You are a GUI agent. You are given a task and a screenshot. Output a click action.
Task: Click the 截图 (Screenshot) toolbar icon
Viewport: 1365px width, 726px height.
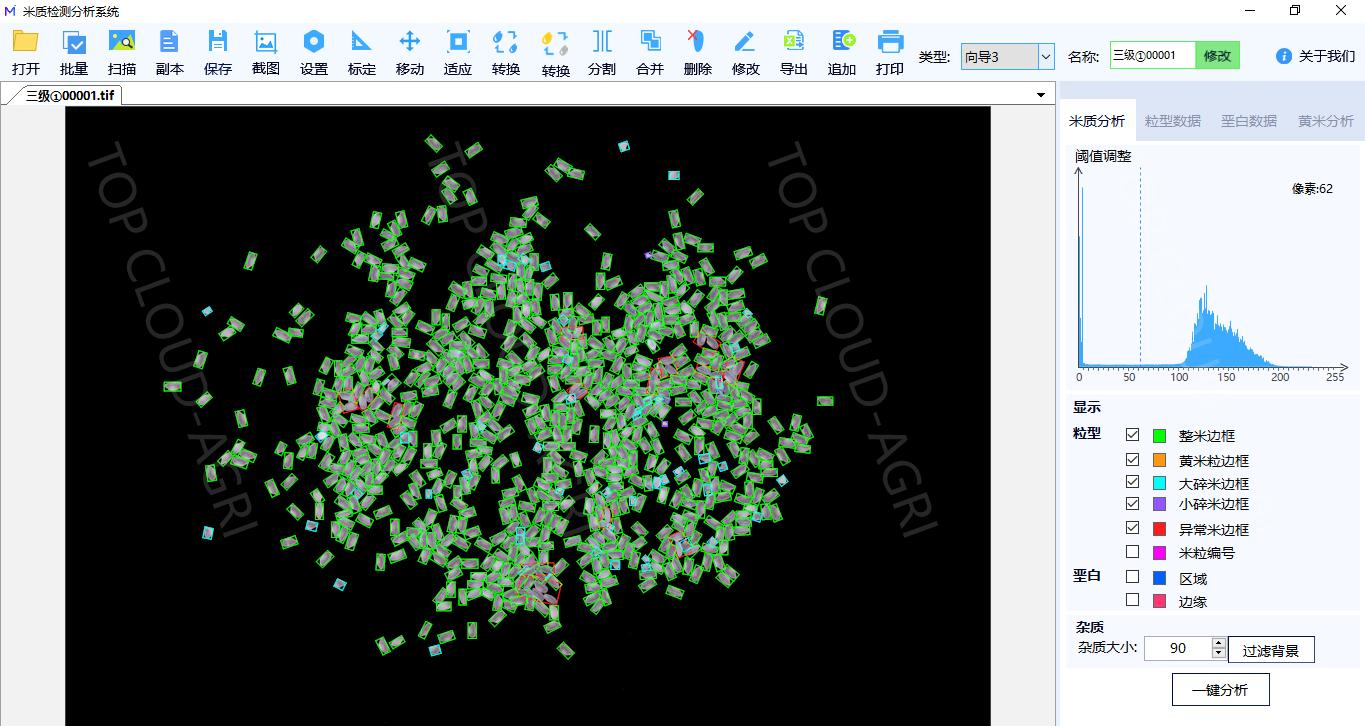[266, 42]
